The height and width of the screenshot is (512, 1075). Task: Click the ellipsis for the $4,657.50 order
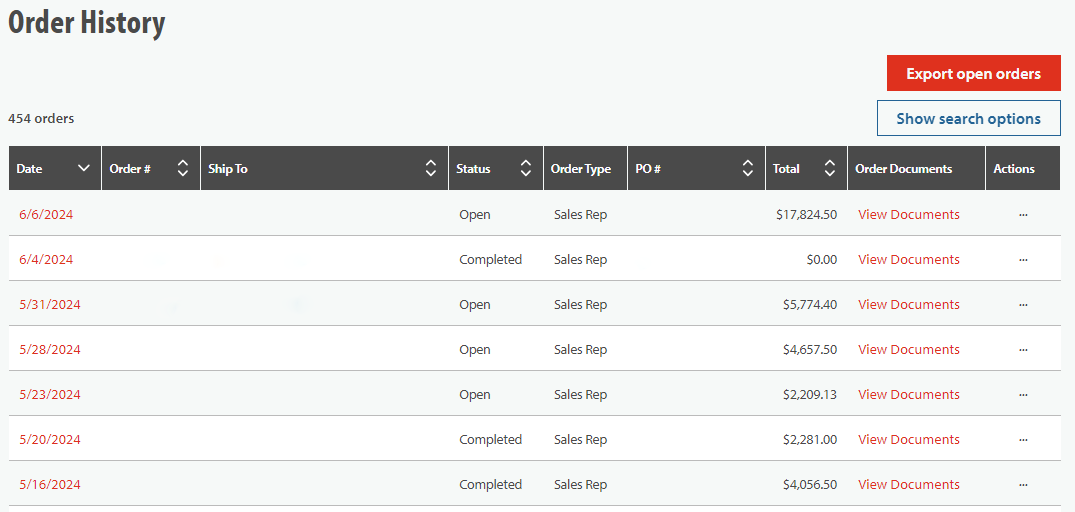[1022, 350]
